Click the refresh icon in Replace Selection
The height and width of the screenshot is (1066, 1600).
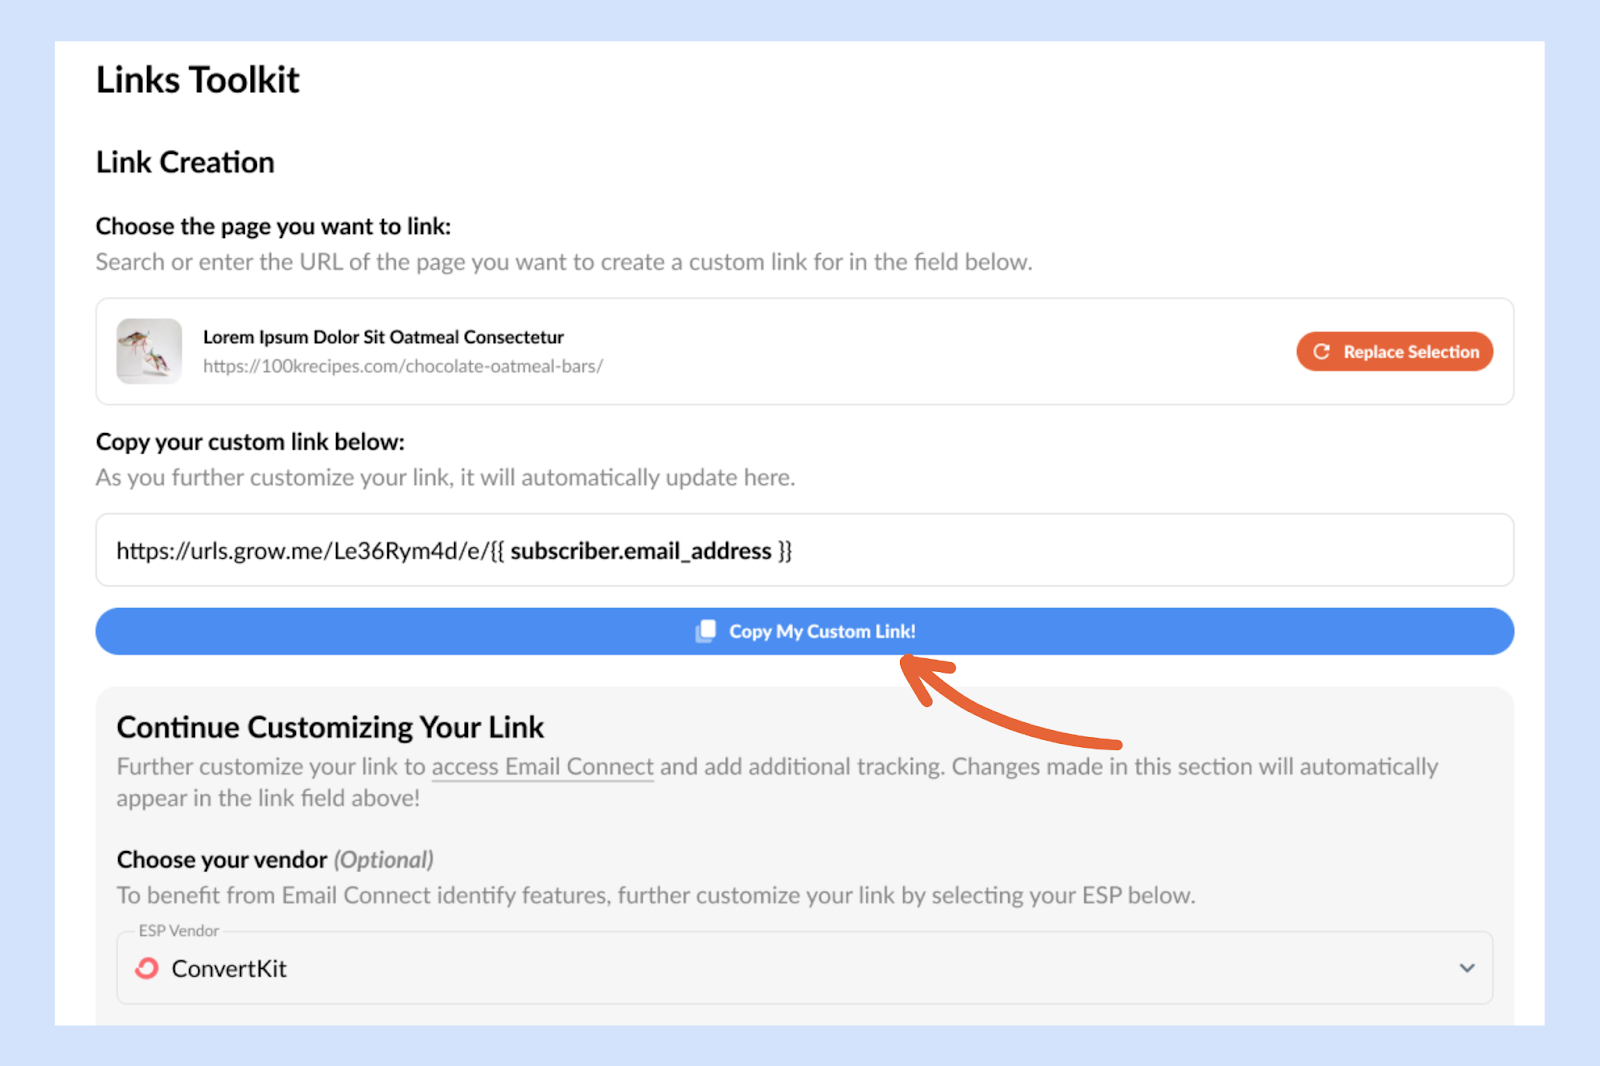[1321, 352]
